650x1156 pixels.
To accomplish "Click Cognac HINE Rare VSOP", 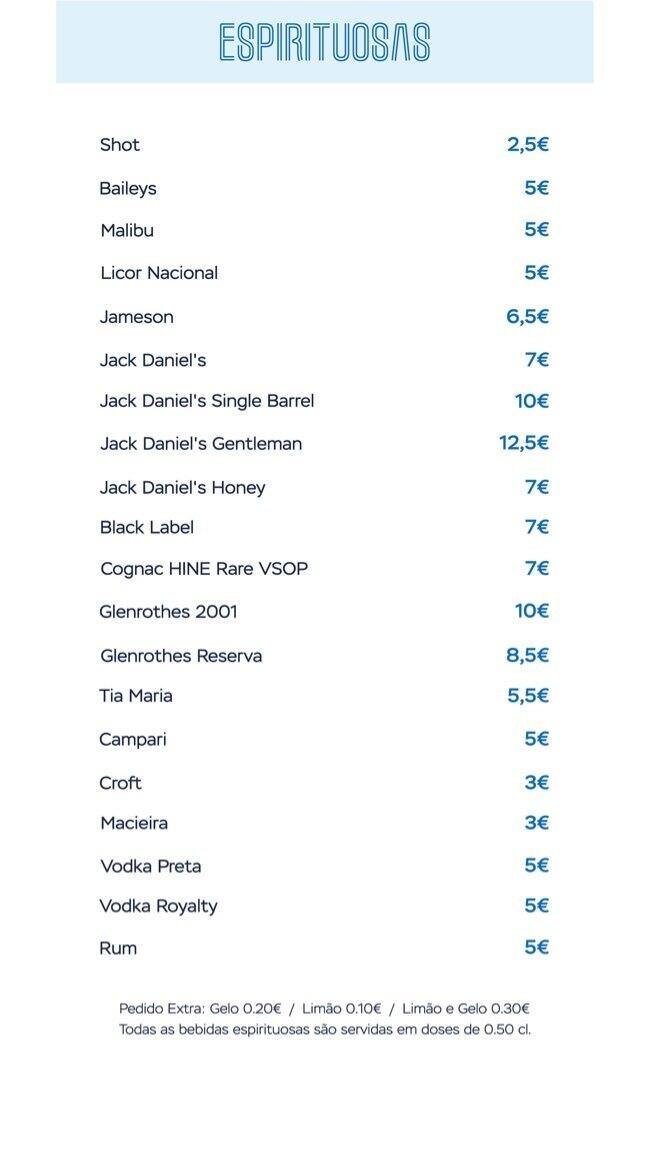I will [204, 569].
